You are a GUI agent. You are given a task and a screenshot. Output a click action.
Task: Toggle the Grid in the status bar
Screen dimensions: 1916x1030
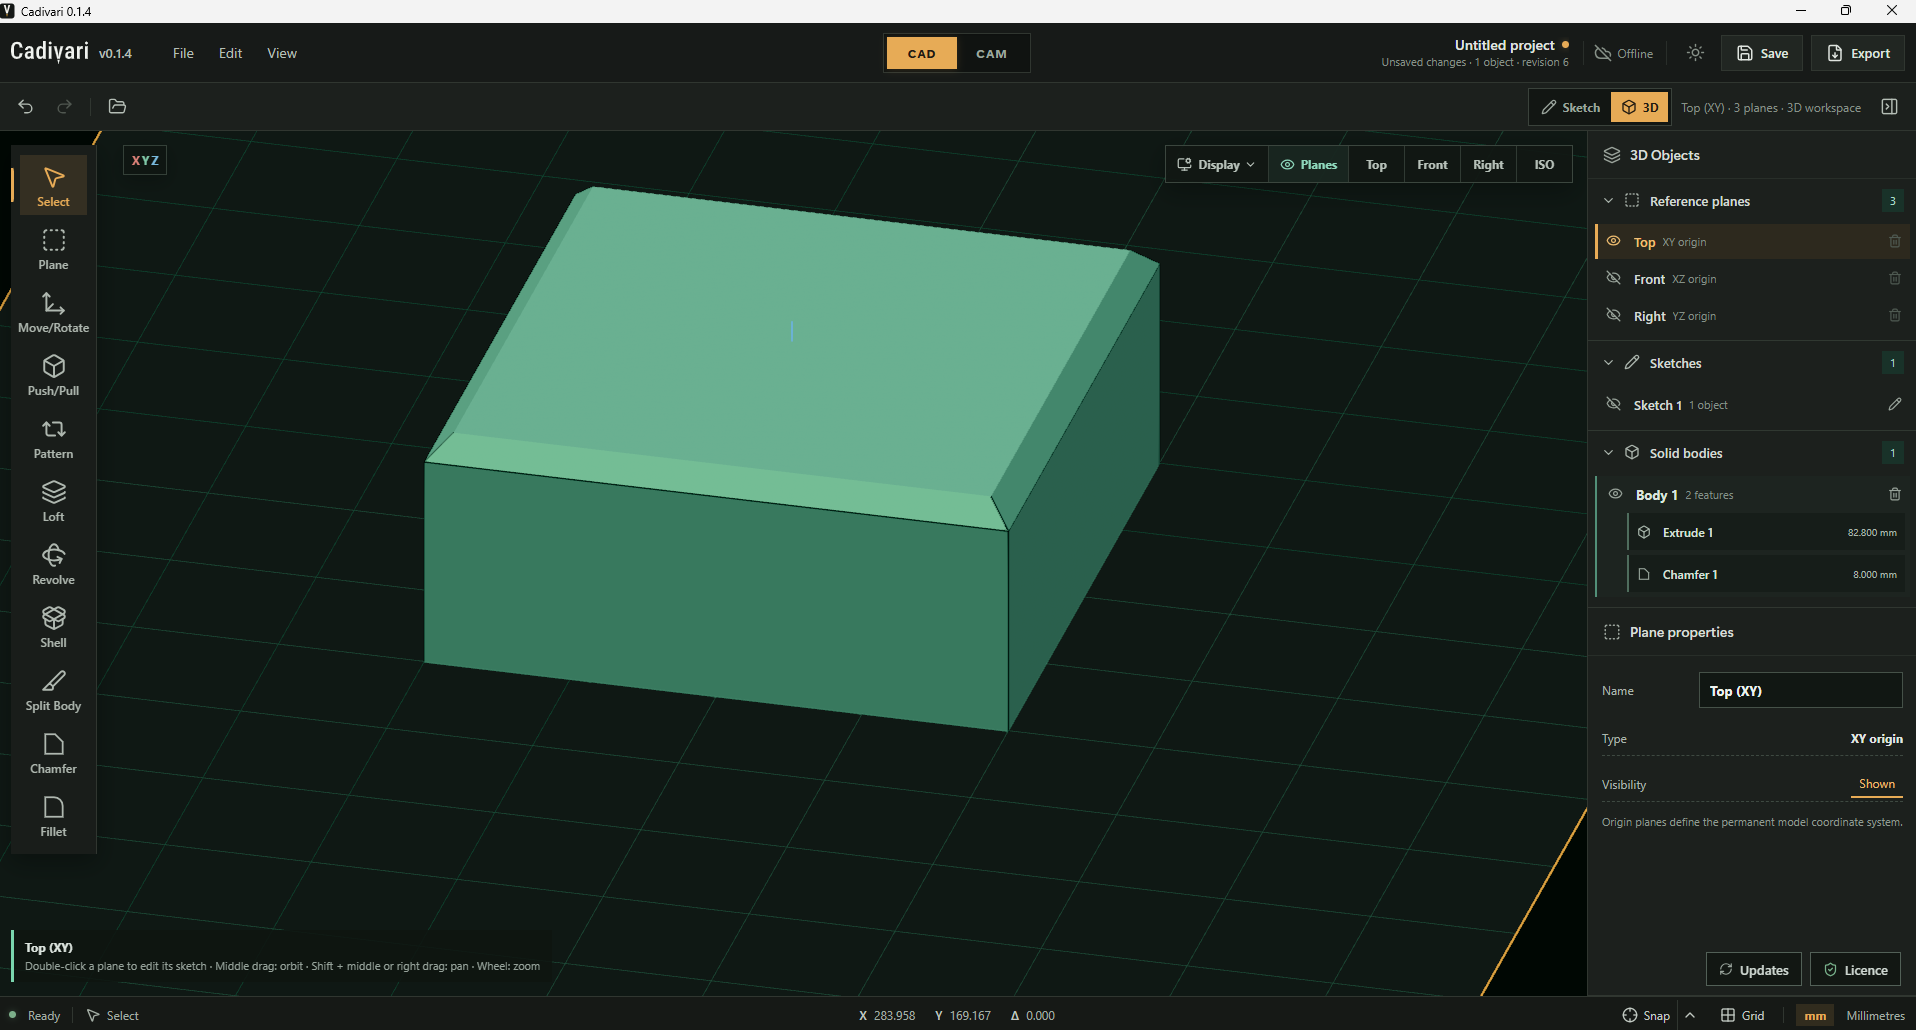(x=1743, y=1016)
